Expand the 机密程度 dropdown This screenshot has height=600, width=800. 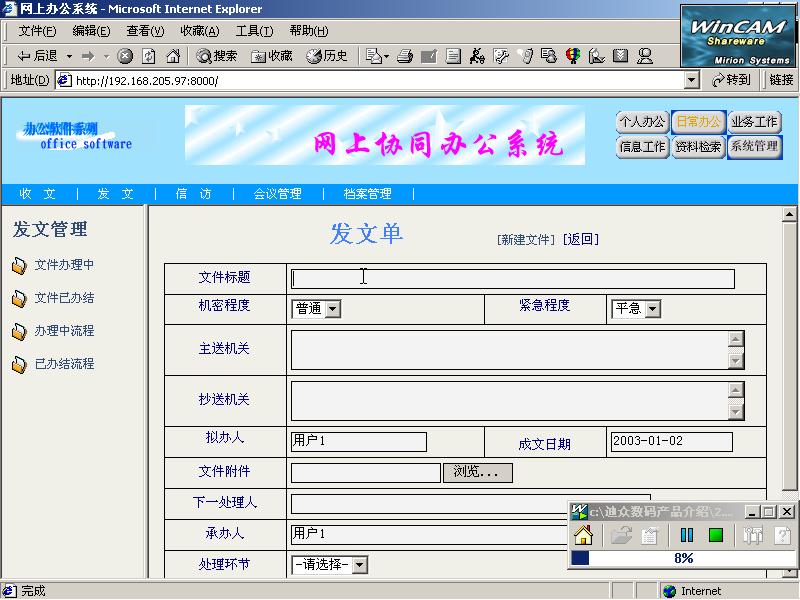(x=333, y=309)
